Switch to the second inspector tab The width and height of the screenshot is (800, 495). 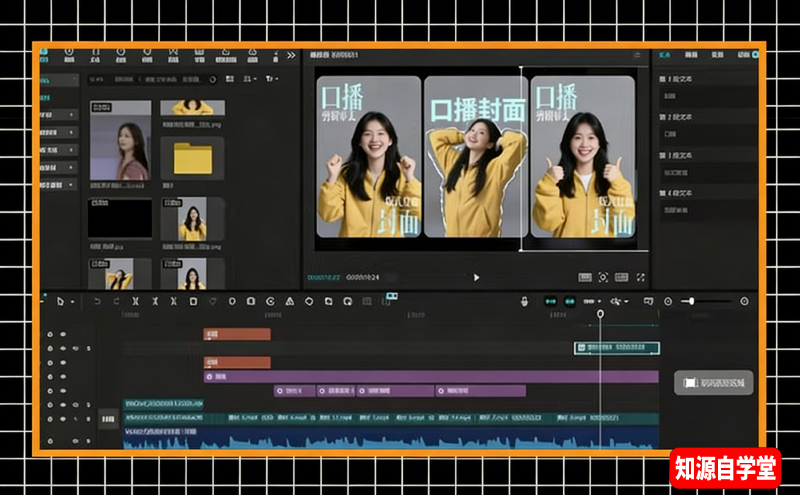click(691, 55)
